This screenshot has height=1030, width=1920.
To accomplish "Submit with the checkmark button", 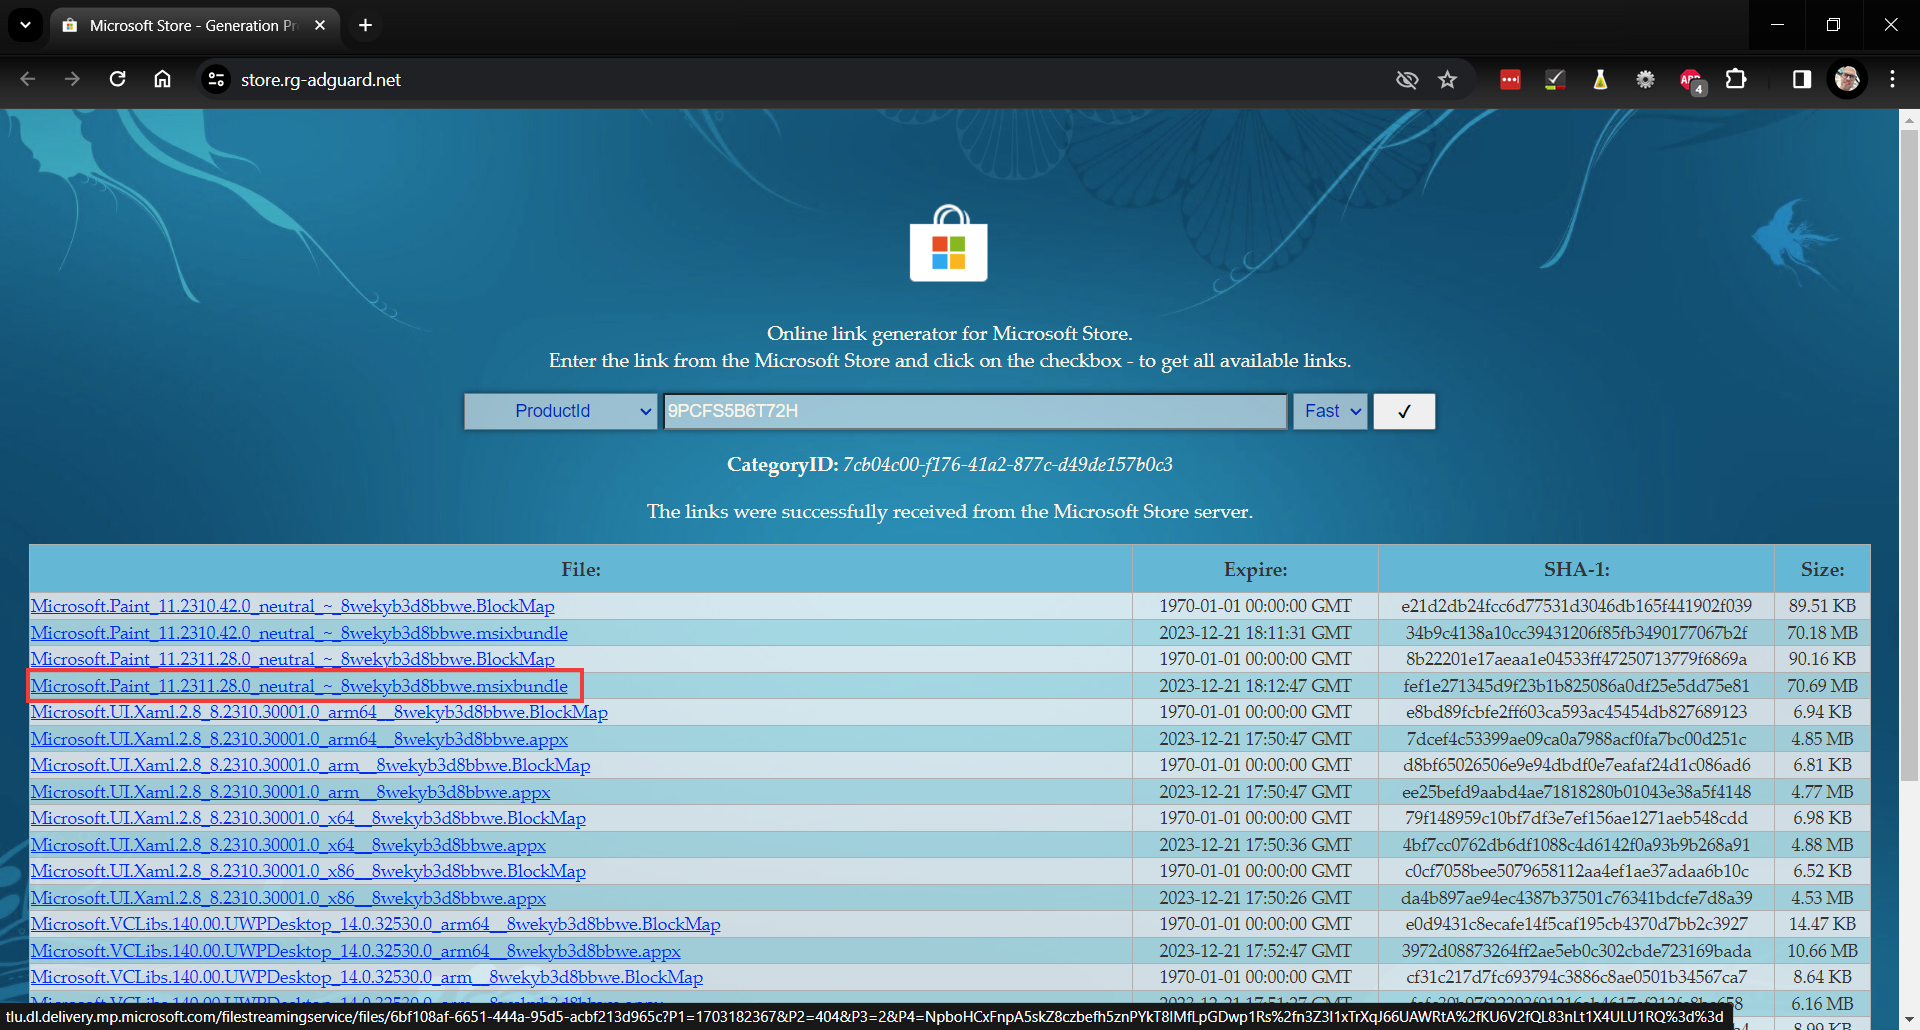I will point(1404,411).
